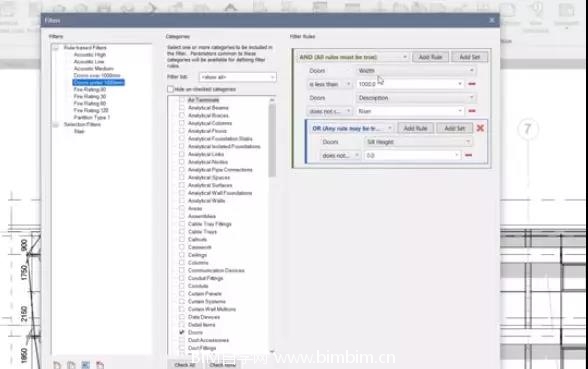Collapse the Rule-based Filters tree node
Screen dimensions: 588x369
click(56, 48)
